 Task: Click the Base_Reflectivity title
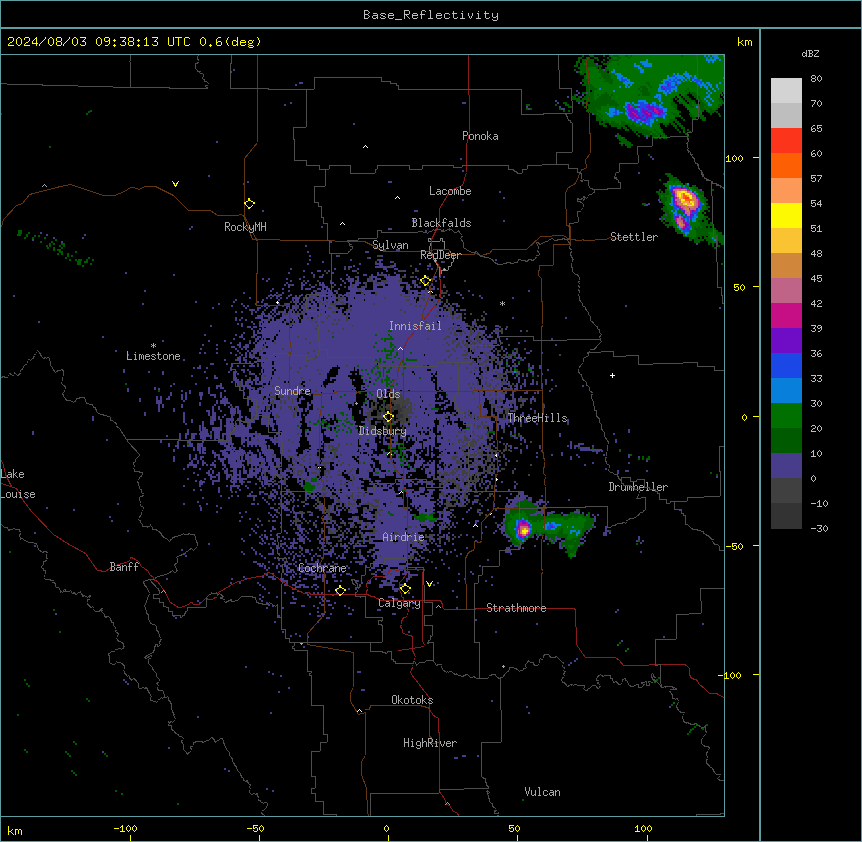(431, 15)
